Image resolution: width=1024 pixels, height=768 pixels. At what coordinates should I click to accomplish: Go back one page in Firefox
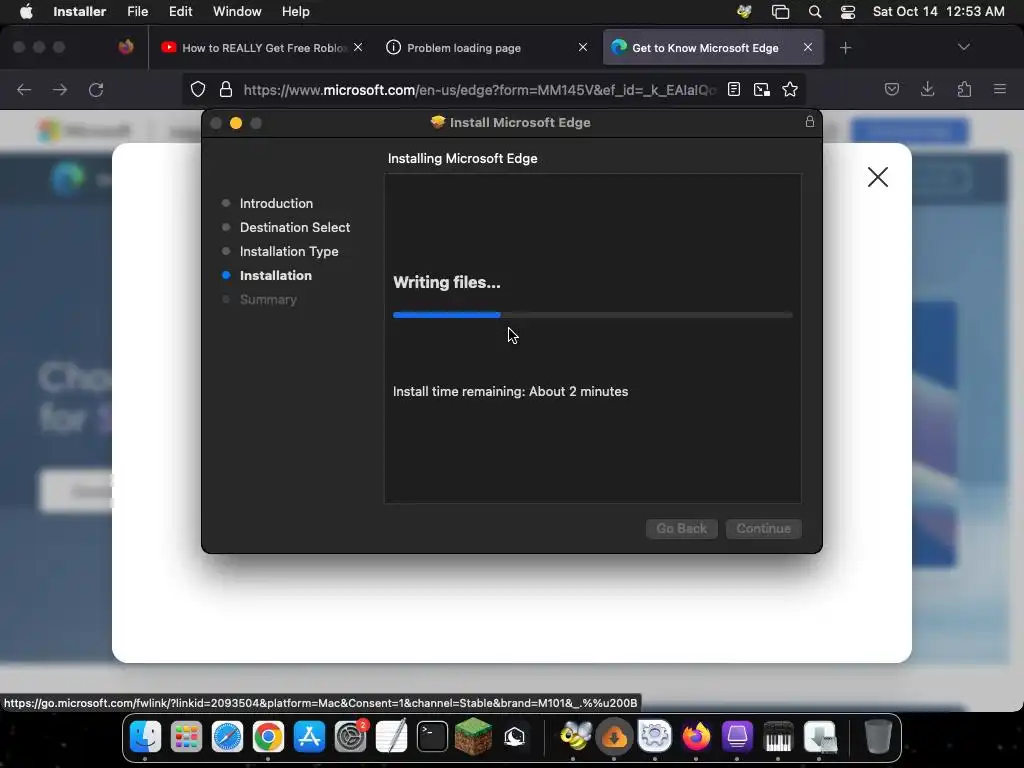click(24, 89)
